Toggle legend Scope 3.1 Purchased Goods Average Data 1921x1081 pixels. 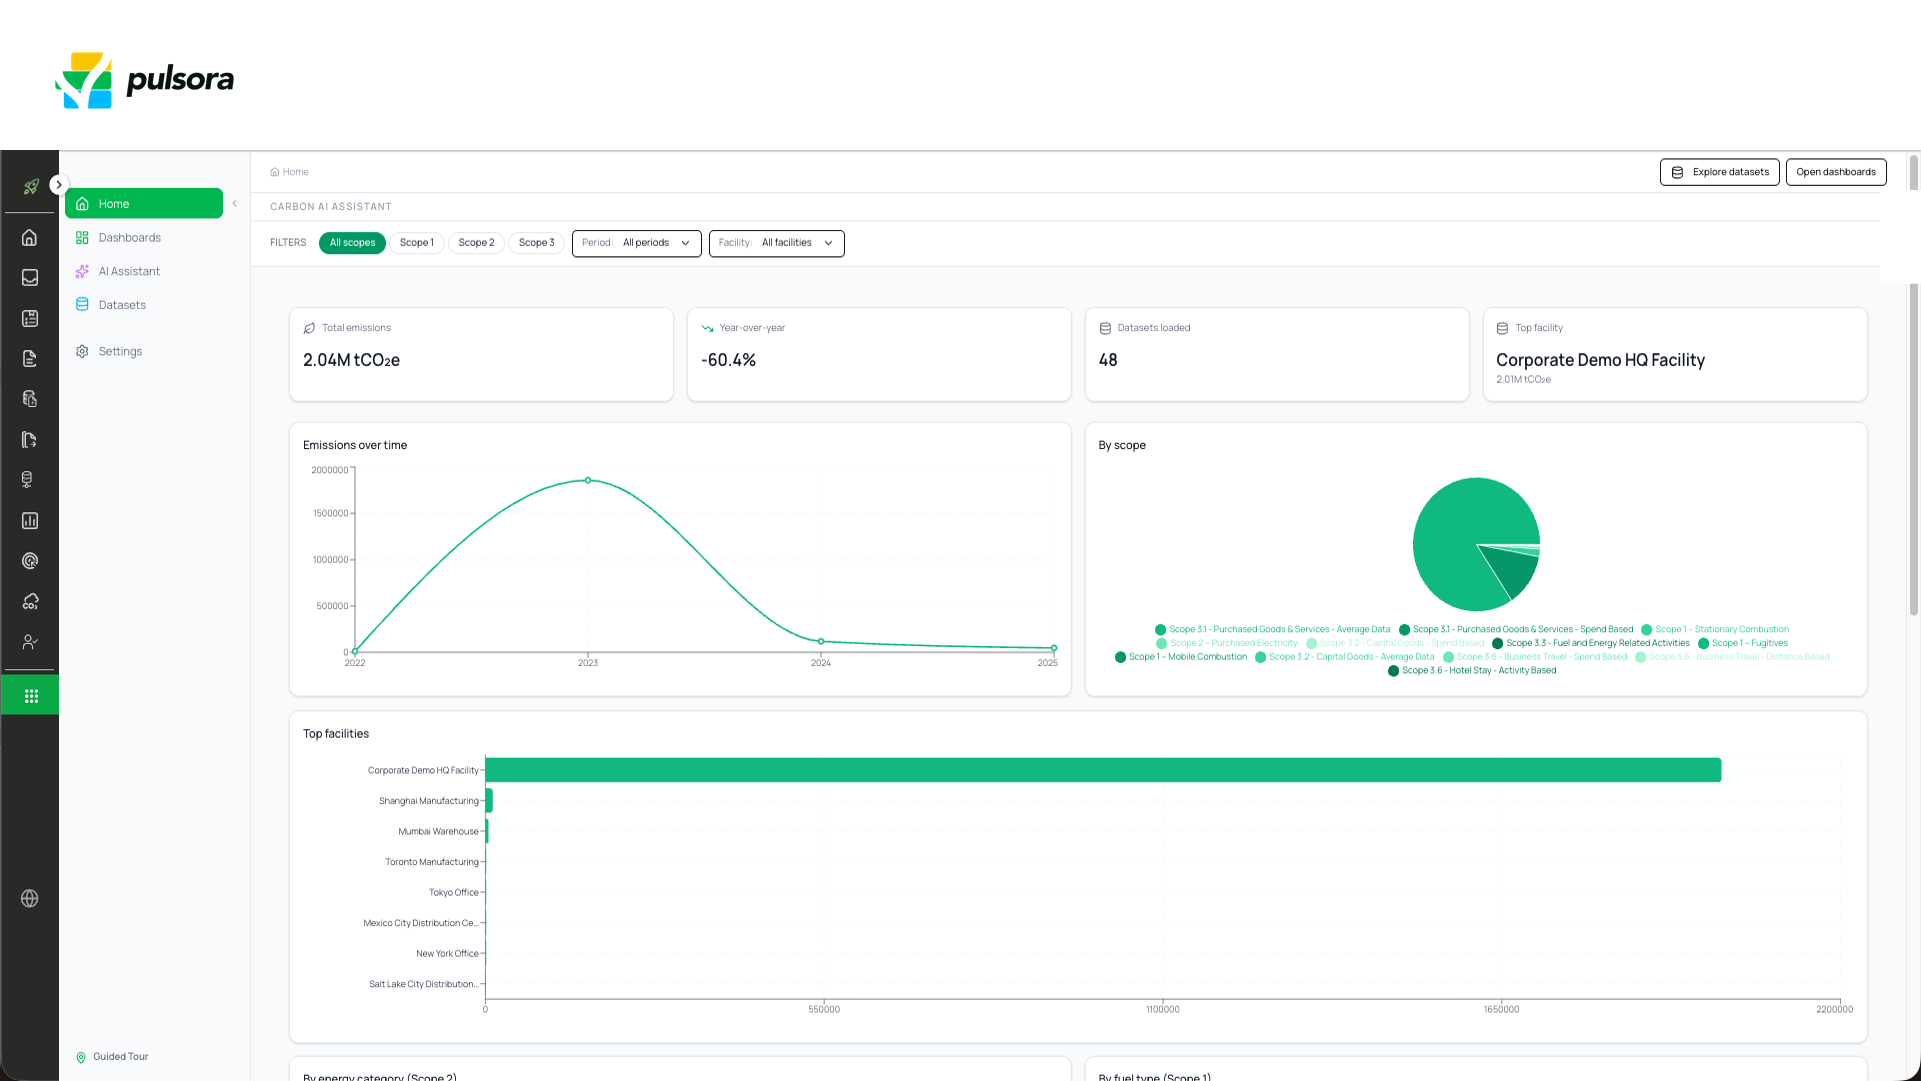(1272, 630)
